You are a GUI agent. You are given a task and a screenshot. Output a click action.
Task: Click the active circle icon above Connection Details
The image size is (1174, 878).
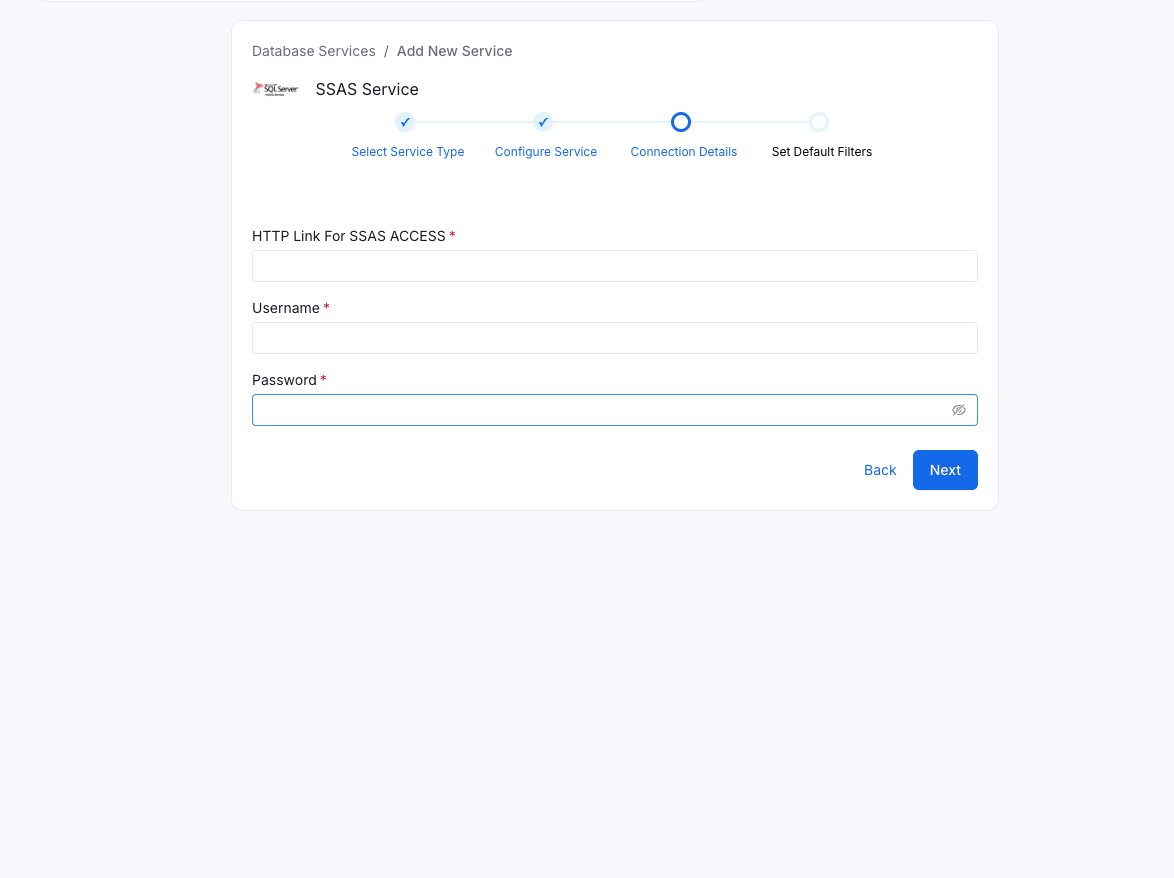pos(681,121)
